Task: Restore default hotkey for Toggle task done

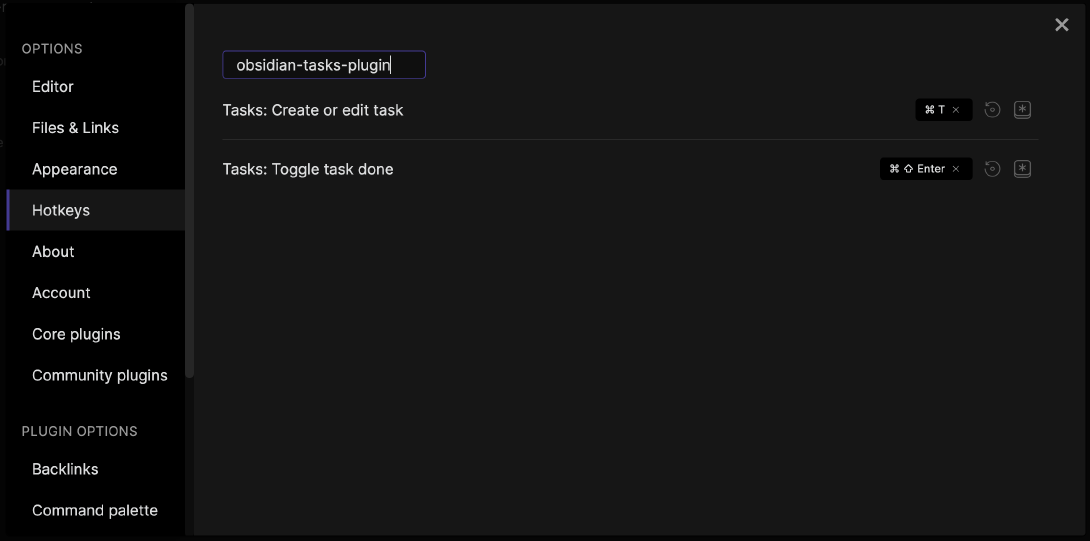Action: coord(992,169)
